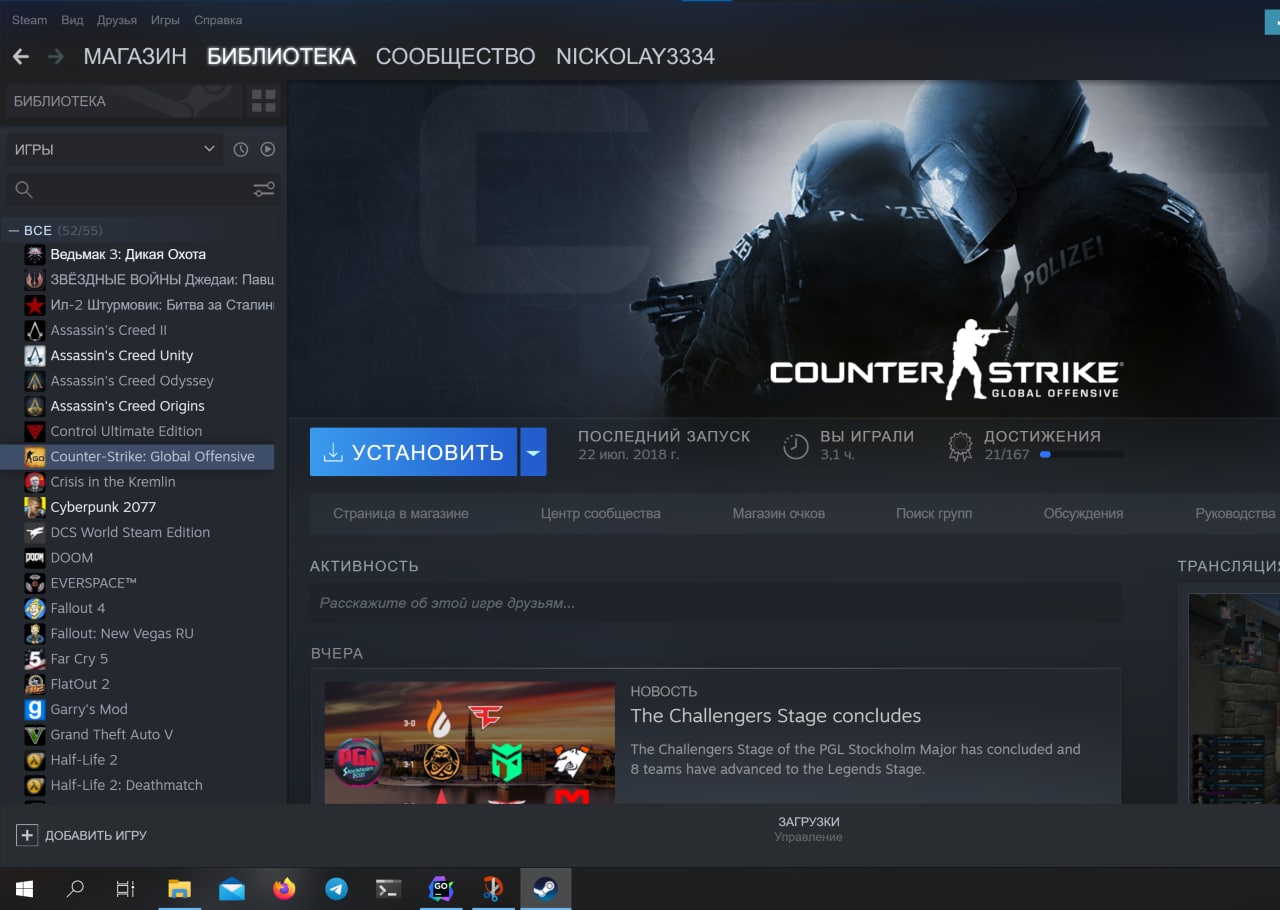This screenshot has width=1280, height=910.
Task: Go to the МАГАЗИН tab
Action: [x=135, y=57]
